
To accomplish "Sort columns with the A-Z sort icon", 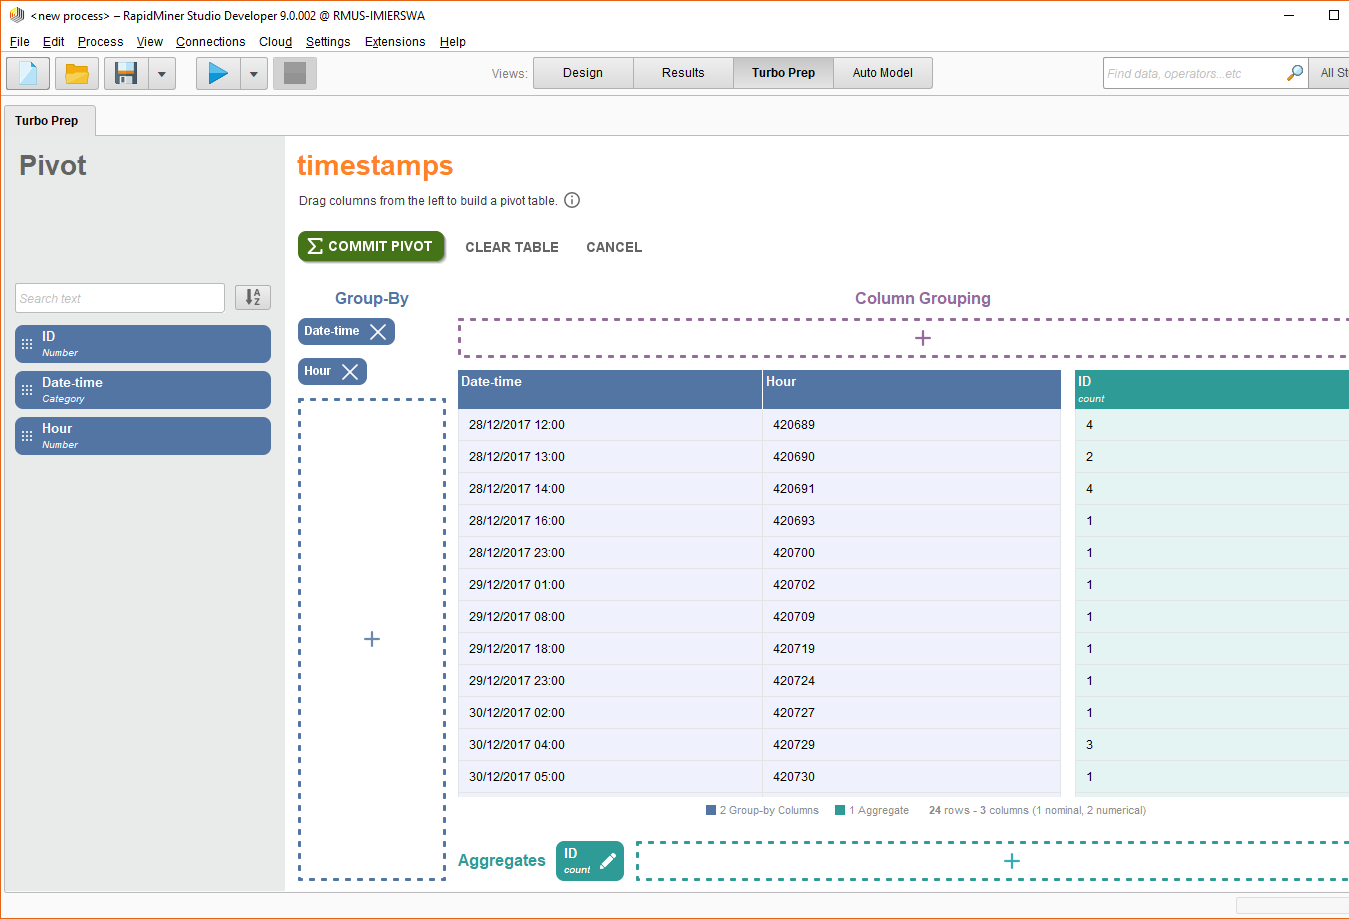I will click(253, 297).
